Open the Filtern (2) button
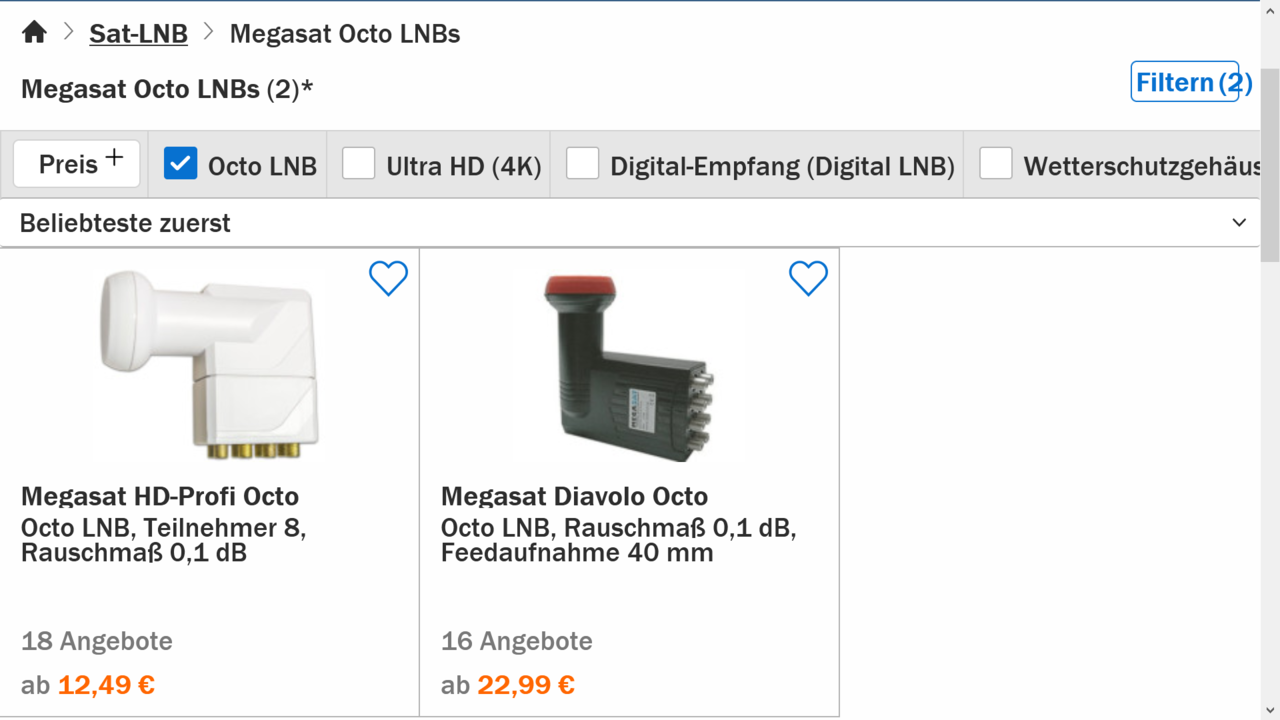The image size is (1280, 720). pyautogui.click(x=1185, y=82)
